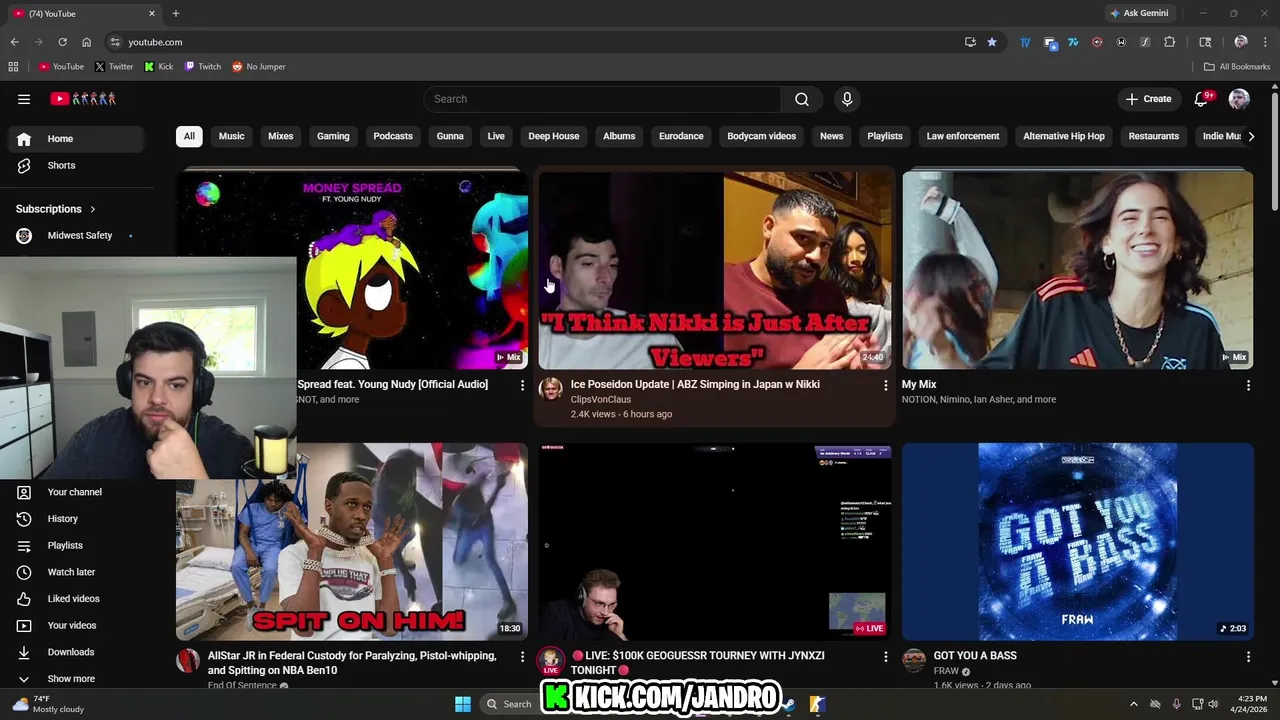Select the Alternative Hip Hop filter chip
Image resolution: width=1280 pixels, height=720 pixels.
pos(1064,136)
